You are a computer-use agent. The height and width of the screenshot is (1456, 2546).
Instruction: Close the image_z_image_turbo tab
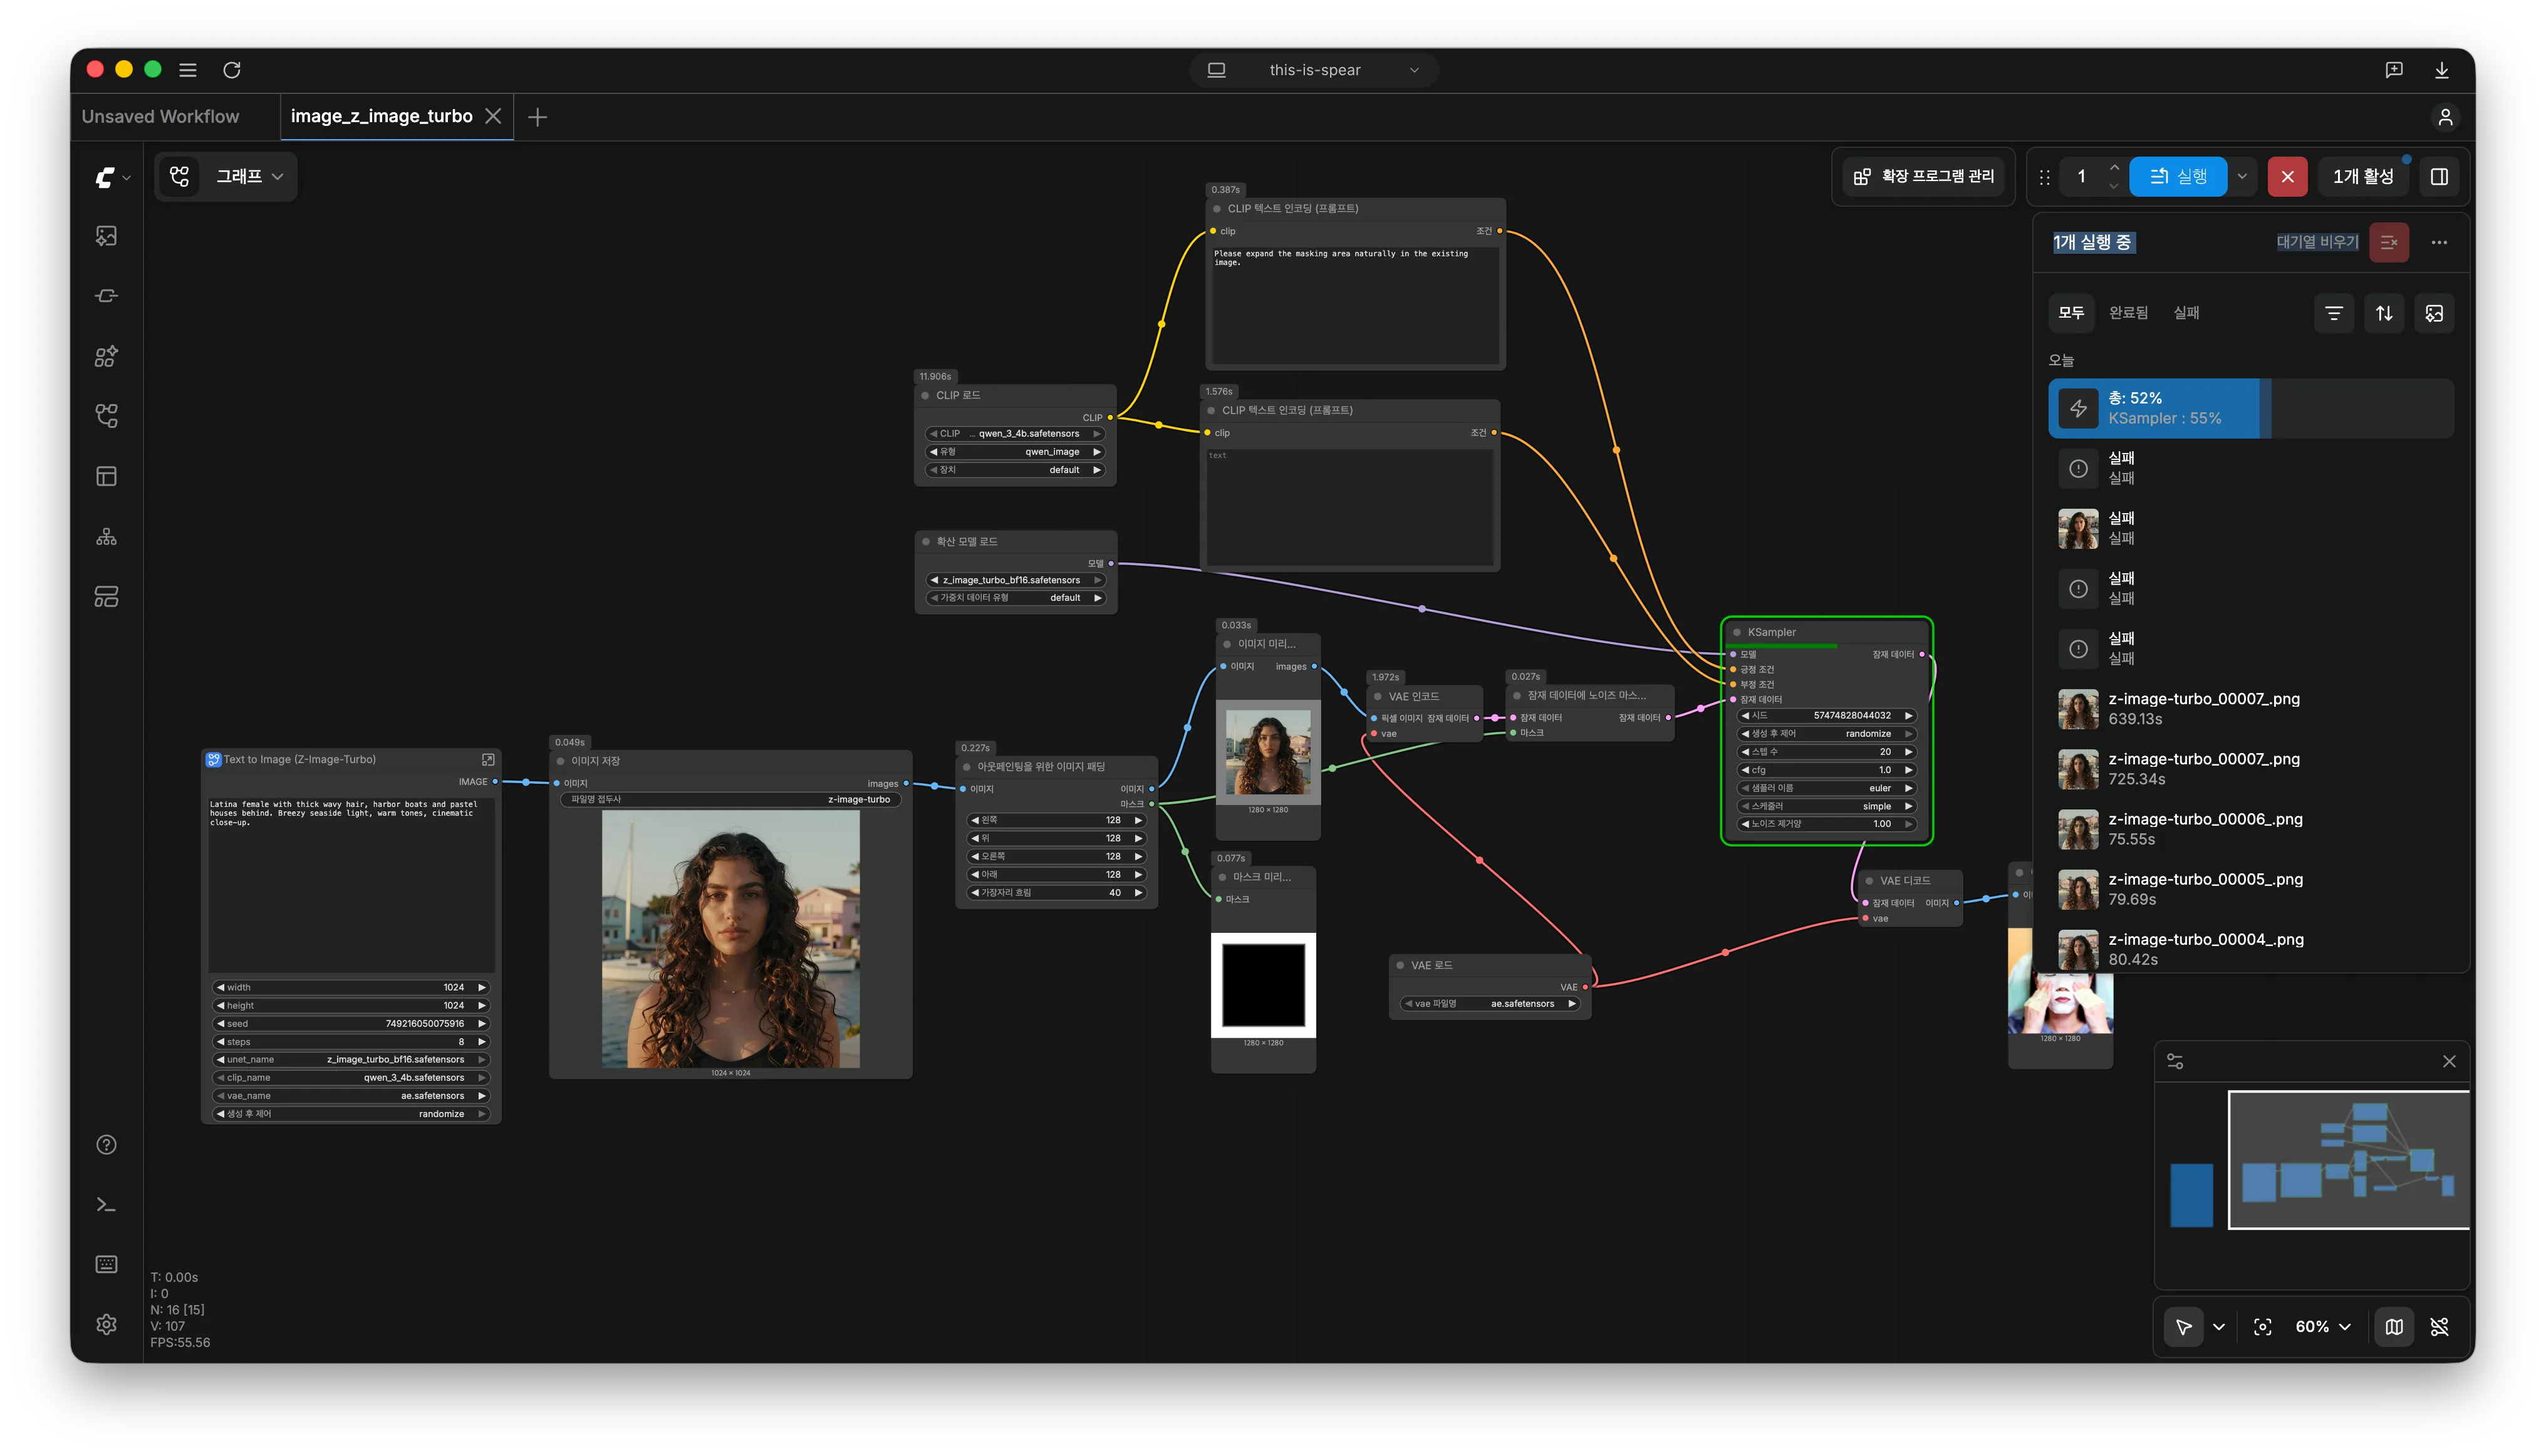[493, 117]
